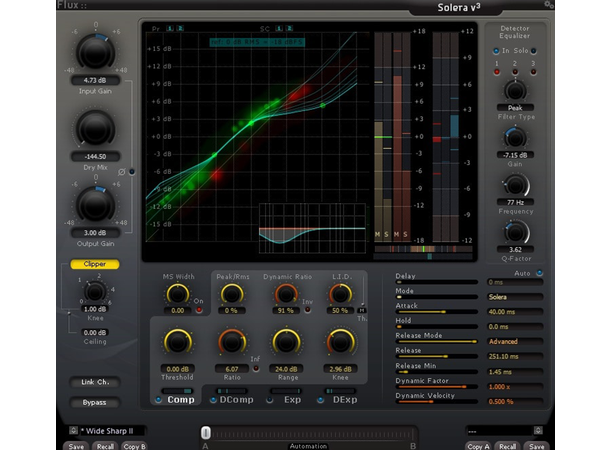Toggle the DExp section LED
This screenshot has height=450, width=610.
(x=320, y=400)
